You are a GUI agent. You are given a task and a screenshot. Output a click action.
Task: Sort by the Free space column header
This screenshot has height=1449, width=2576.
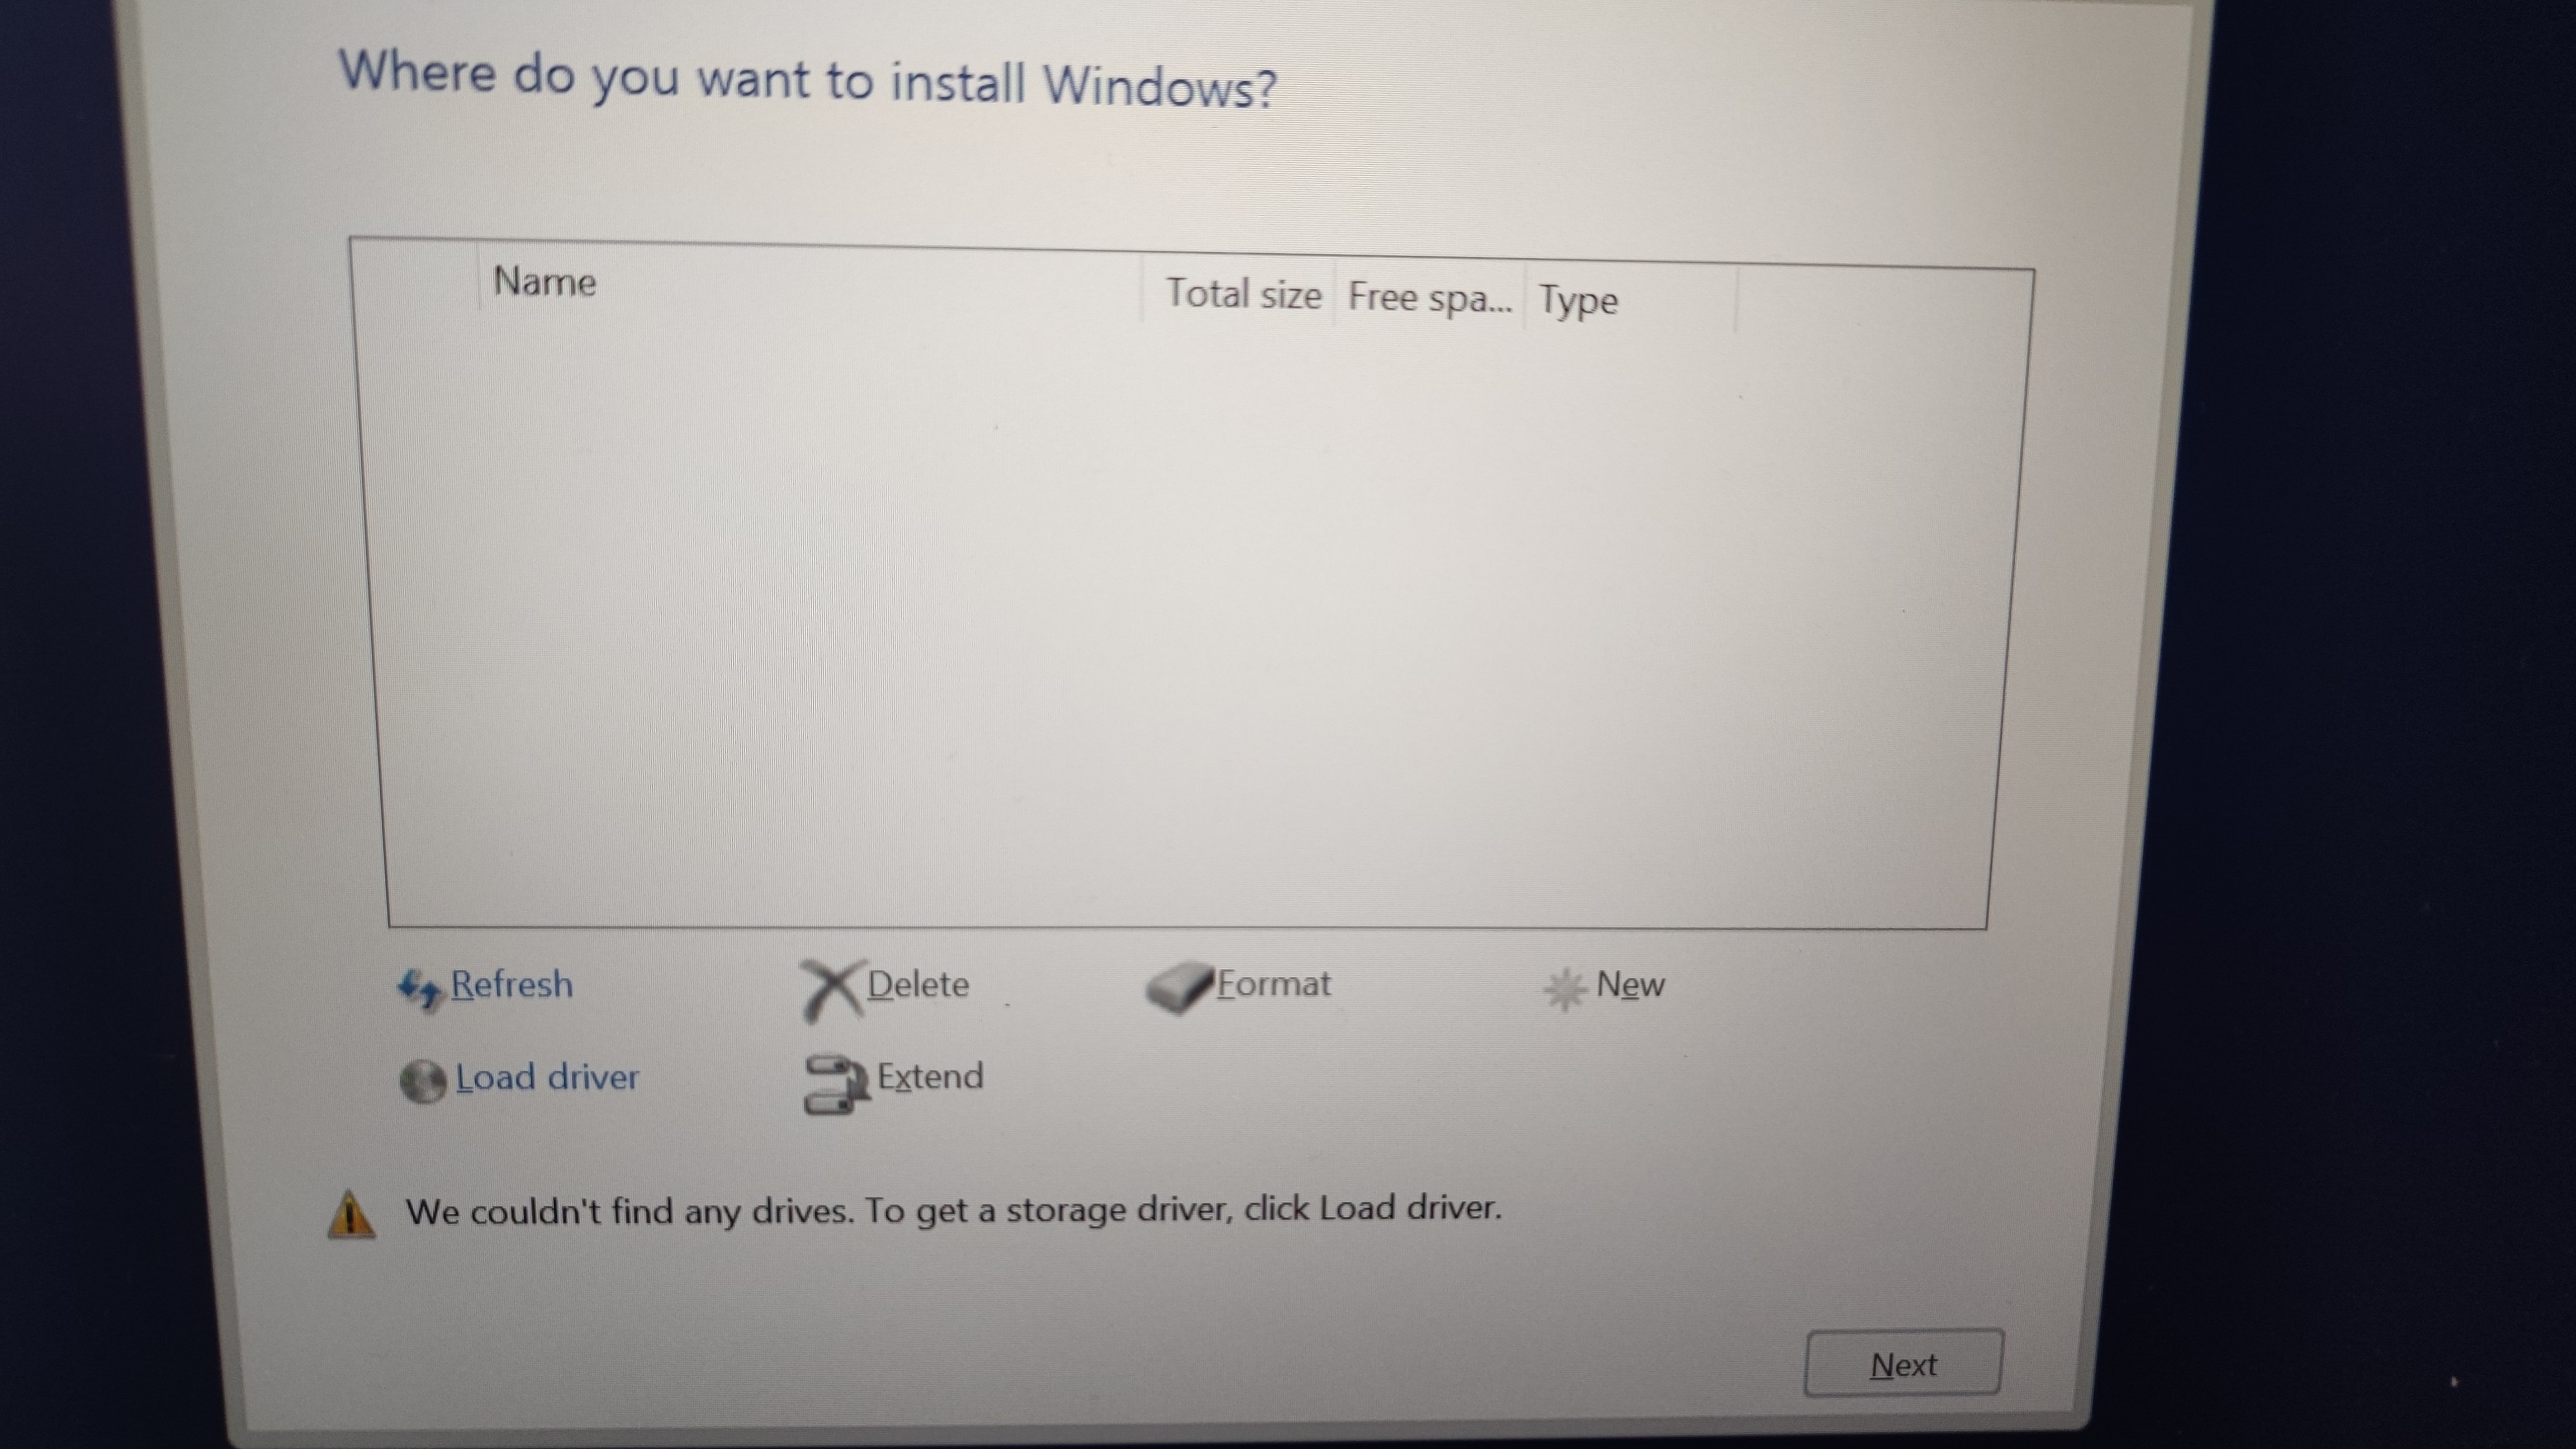1430,297
